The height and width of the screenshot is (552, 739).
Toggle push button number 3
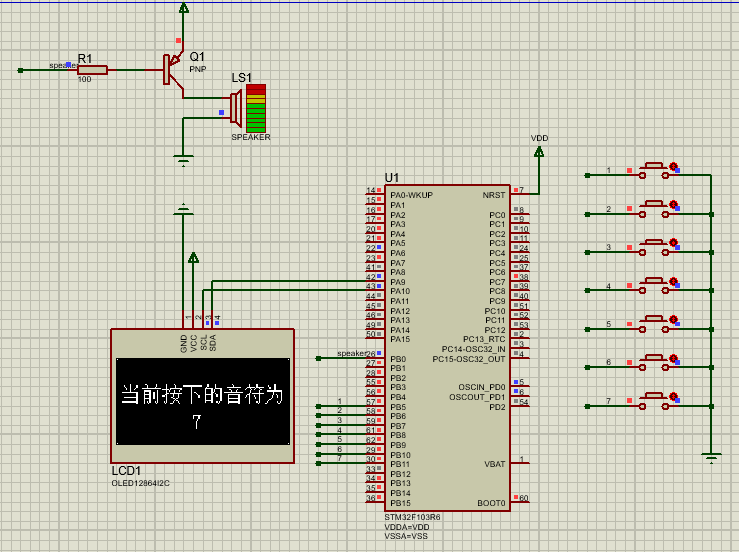654,248
